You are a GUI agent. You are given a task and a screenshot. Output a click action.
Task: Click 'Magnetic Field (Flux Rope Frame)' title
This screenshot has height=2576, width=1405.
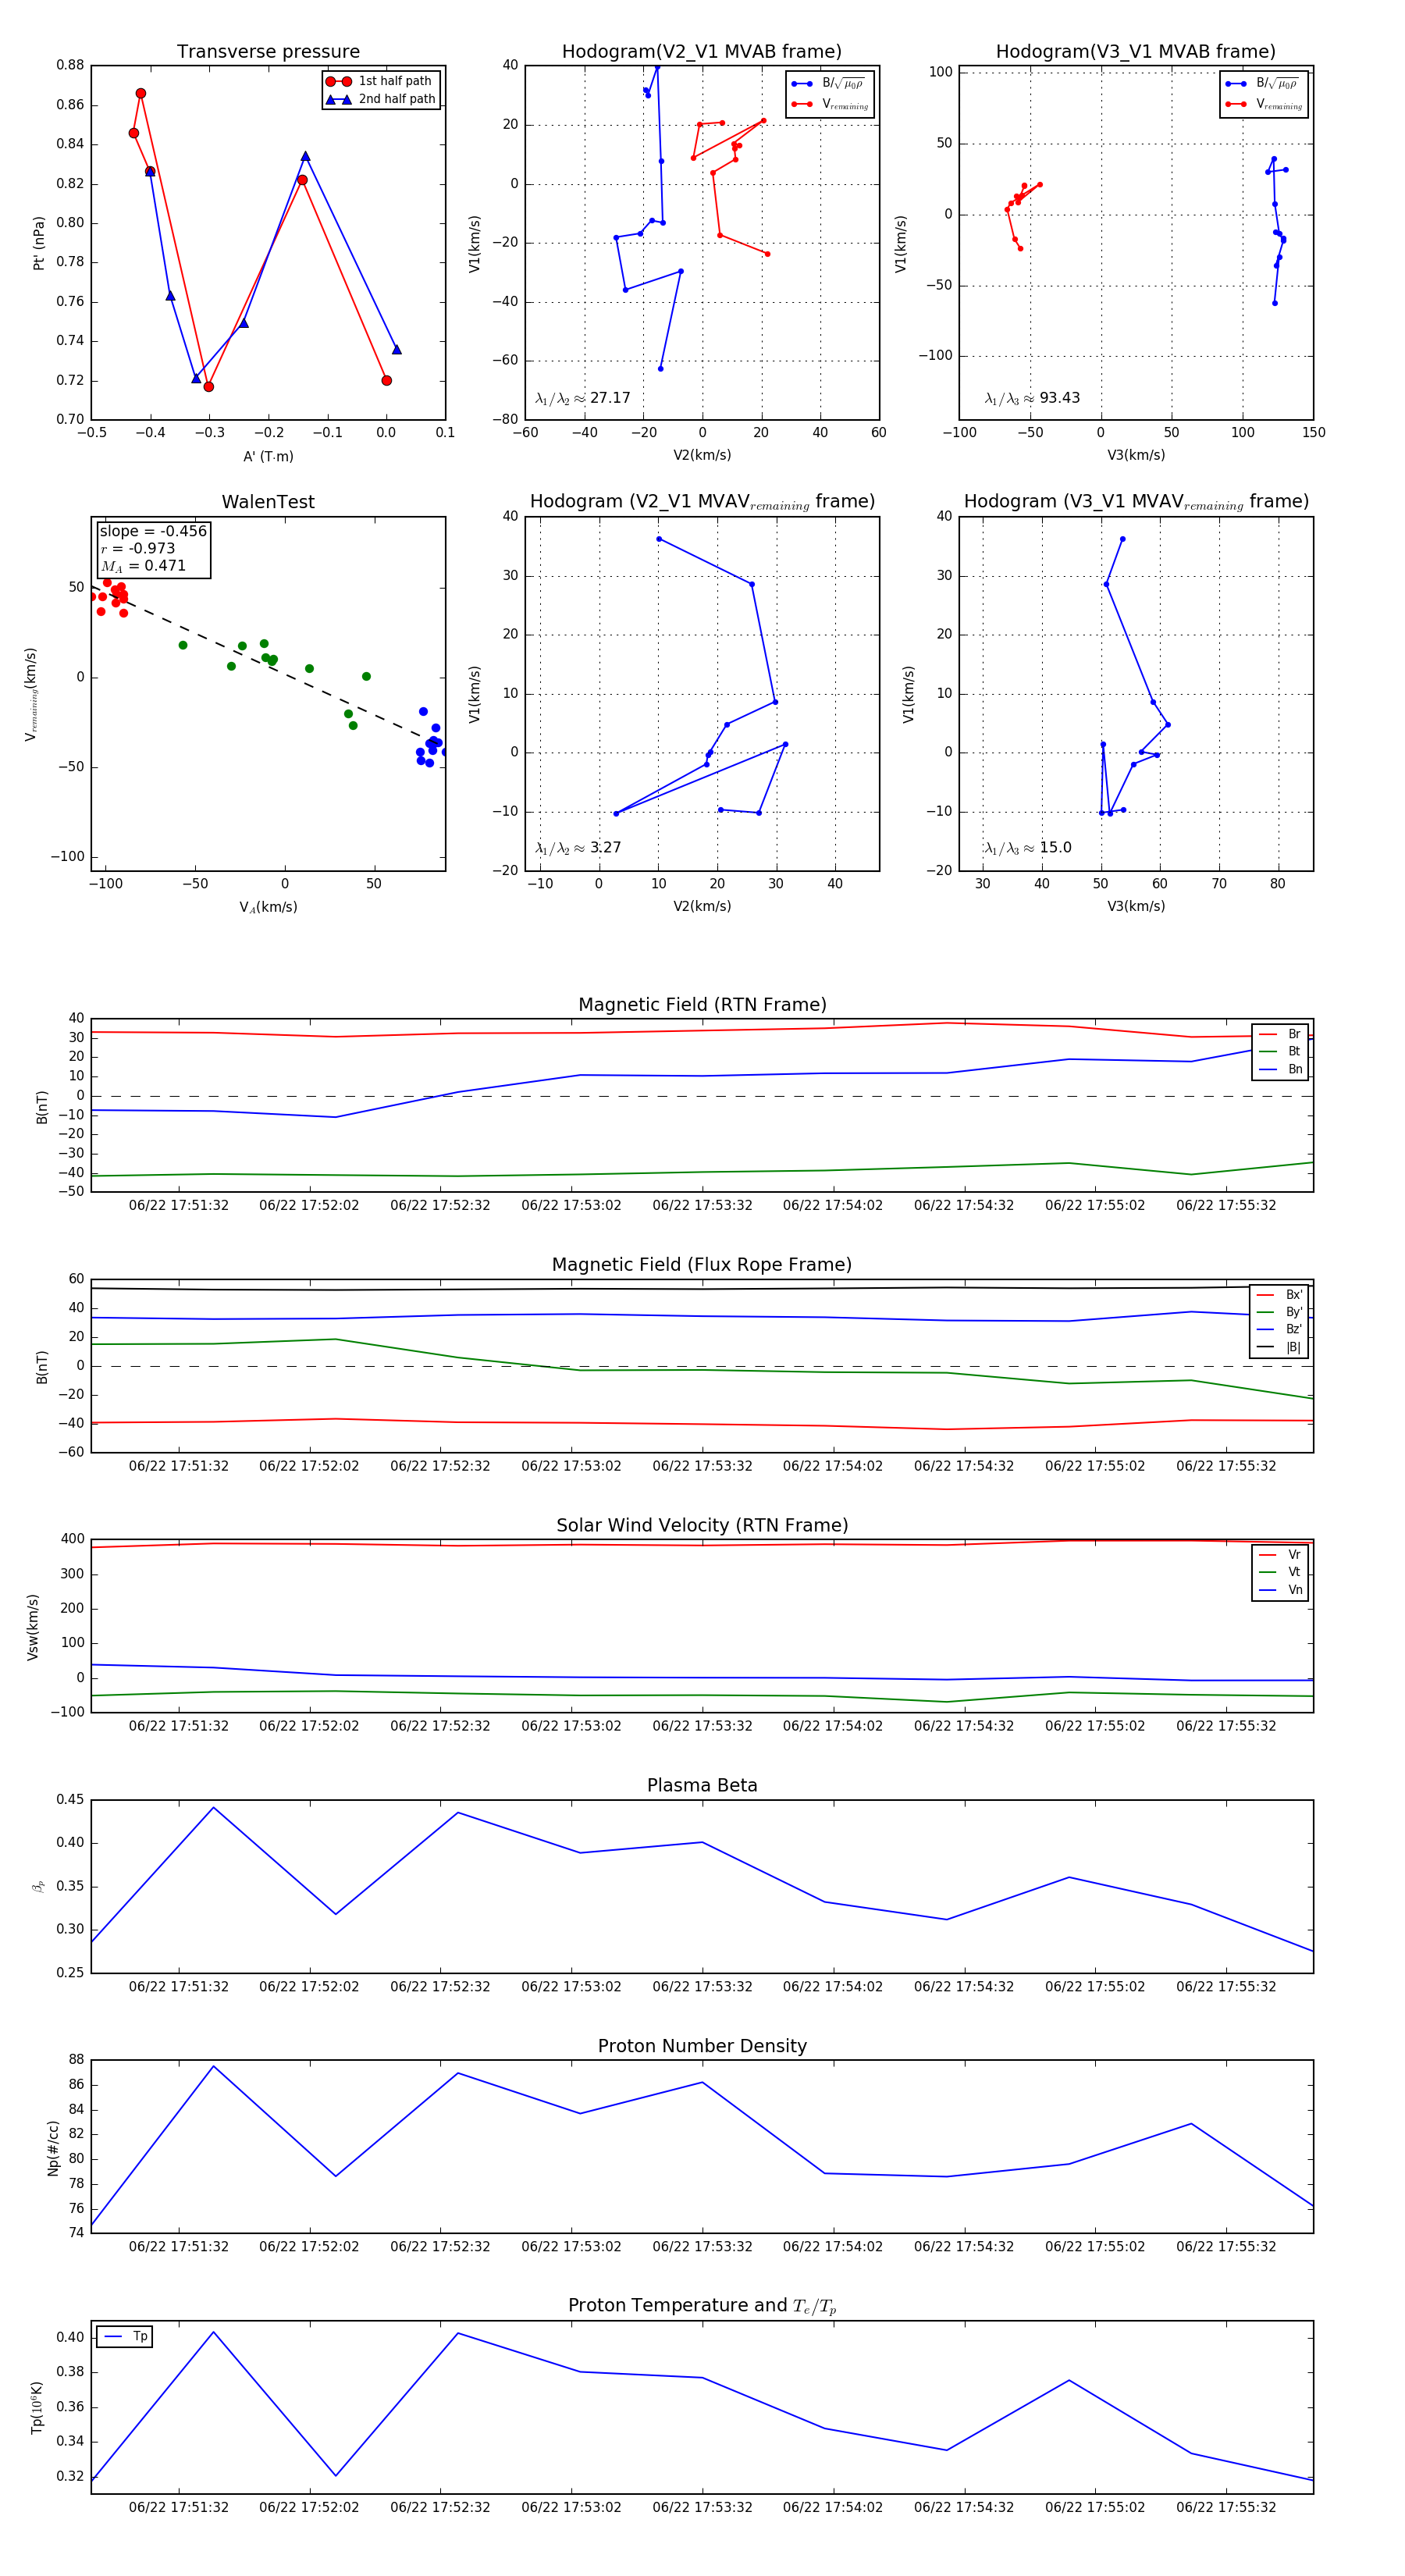(702, 1265)
